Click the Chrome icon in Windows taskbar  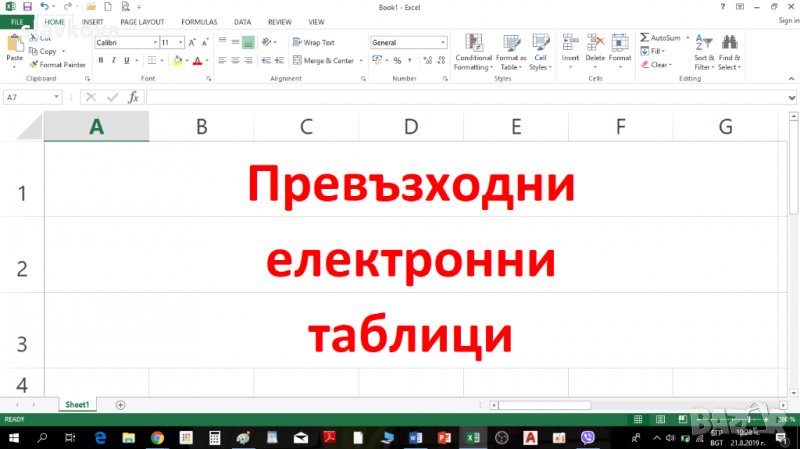(x=157, y=438)
